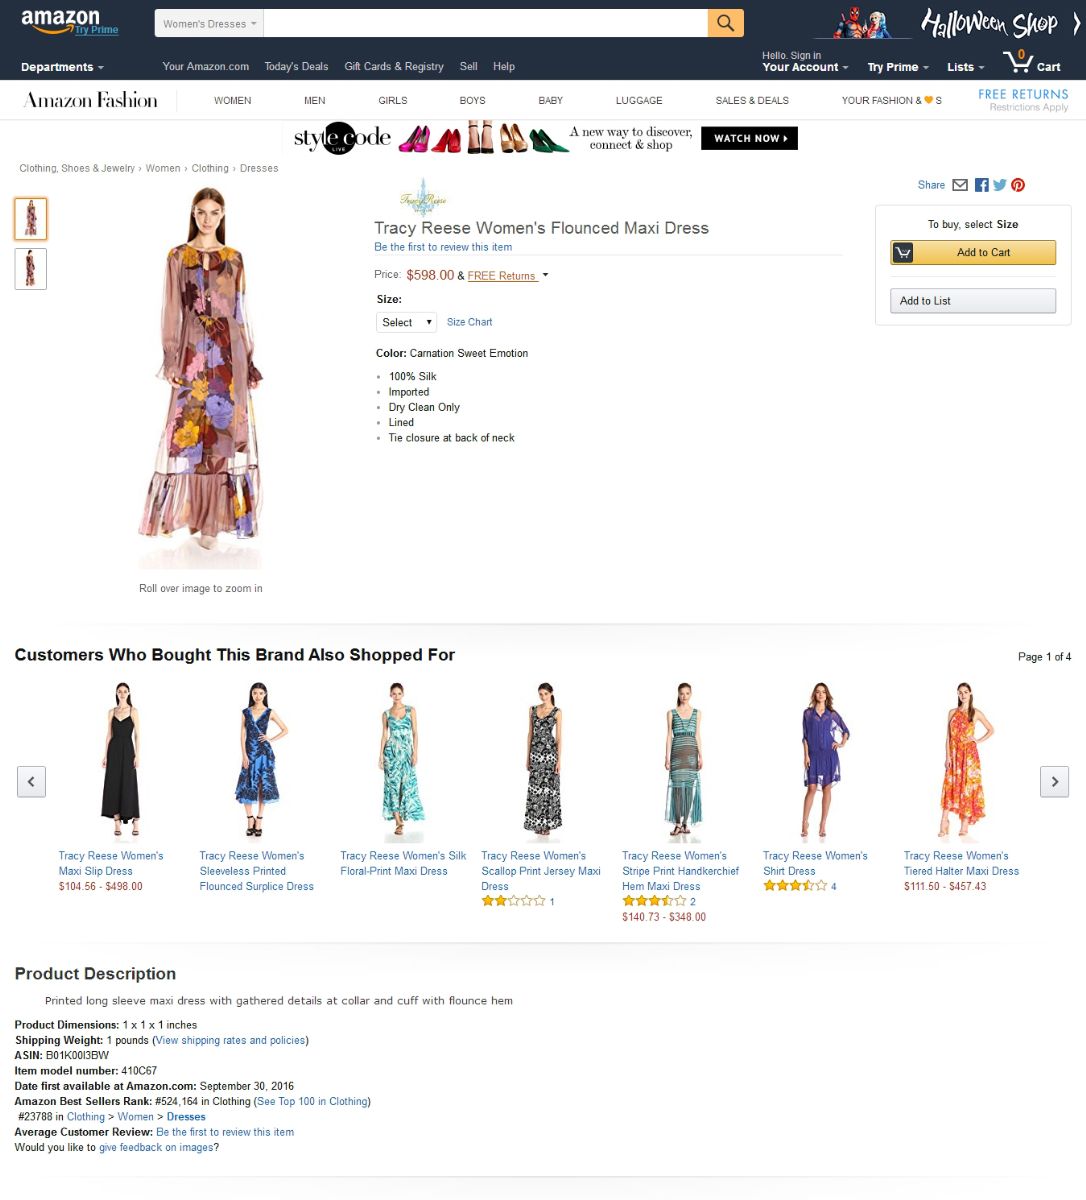1086x1200 pixels.
Task: Click the Add to List button
Action: coord(972,301)
